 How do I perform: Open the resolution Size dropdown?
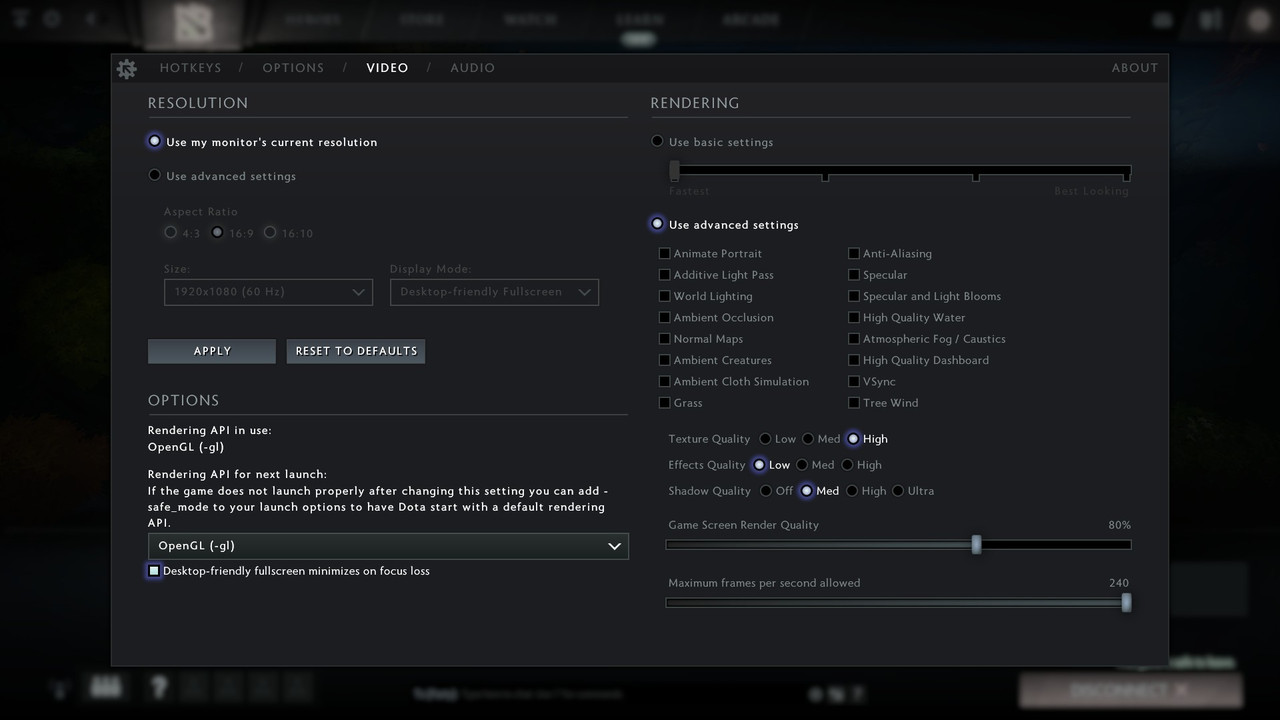click(268, 292)
